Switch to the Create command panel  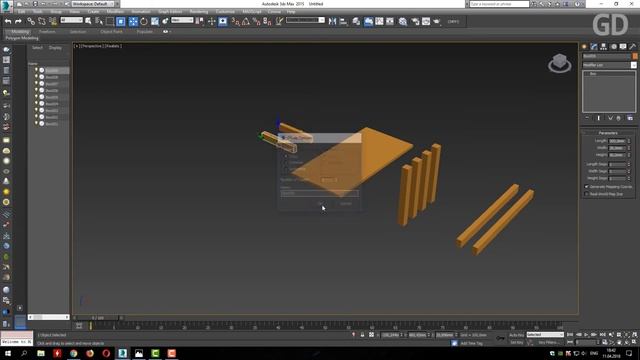(x=584, y=47)
